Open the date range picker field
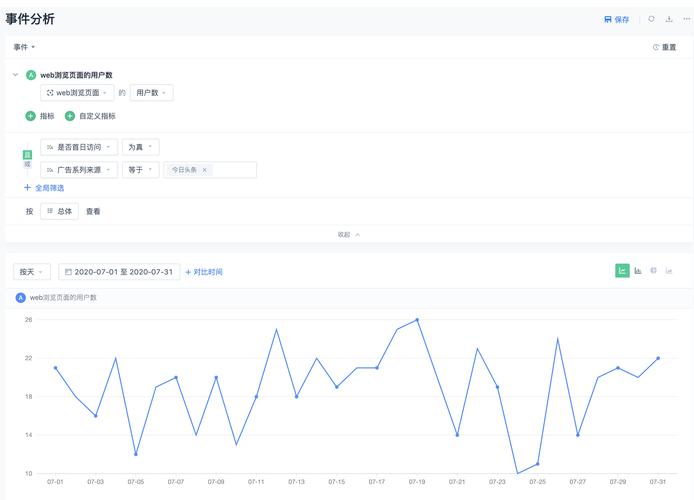 point(119,272)
